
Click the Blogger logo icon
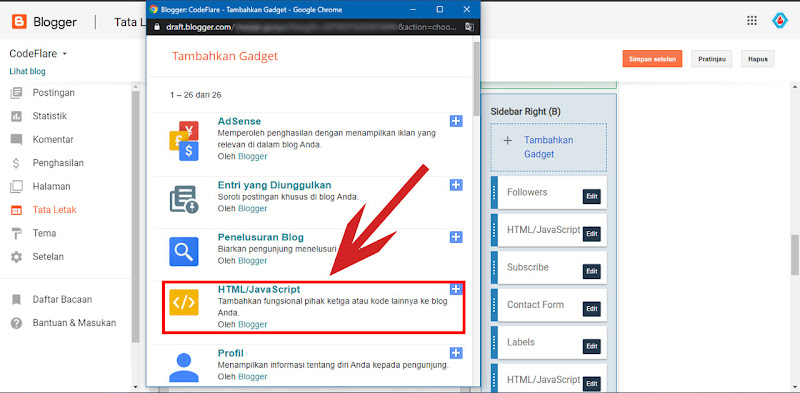coord(19,22)
